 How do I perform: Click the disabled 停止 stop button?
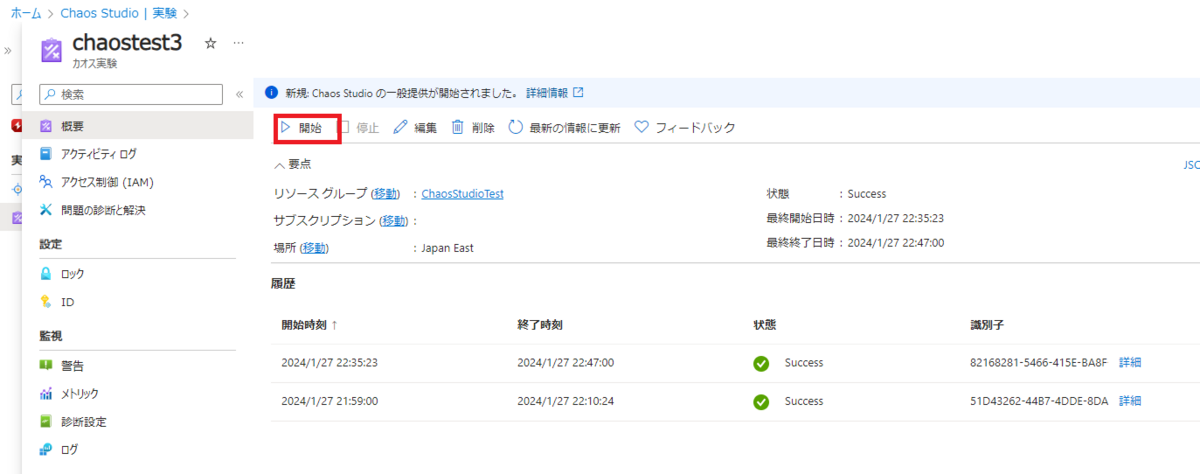(358, 128)
